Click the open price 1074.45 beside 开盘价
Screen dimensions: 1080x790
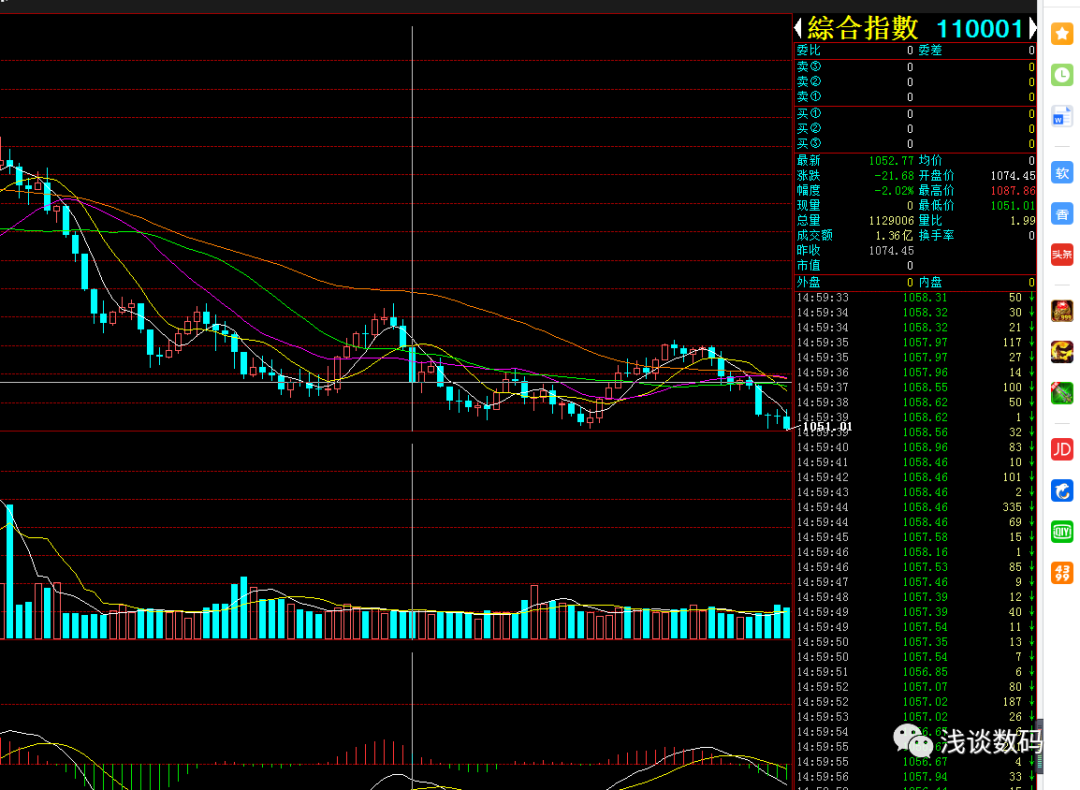pos(1012,176)
